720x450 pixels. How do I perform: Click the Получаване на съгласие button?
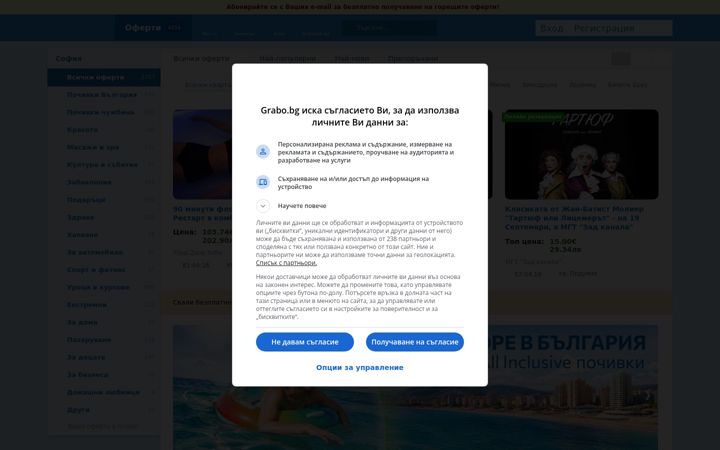click(x=415, y=342)
